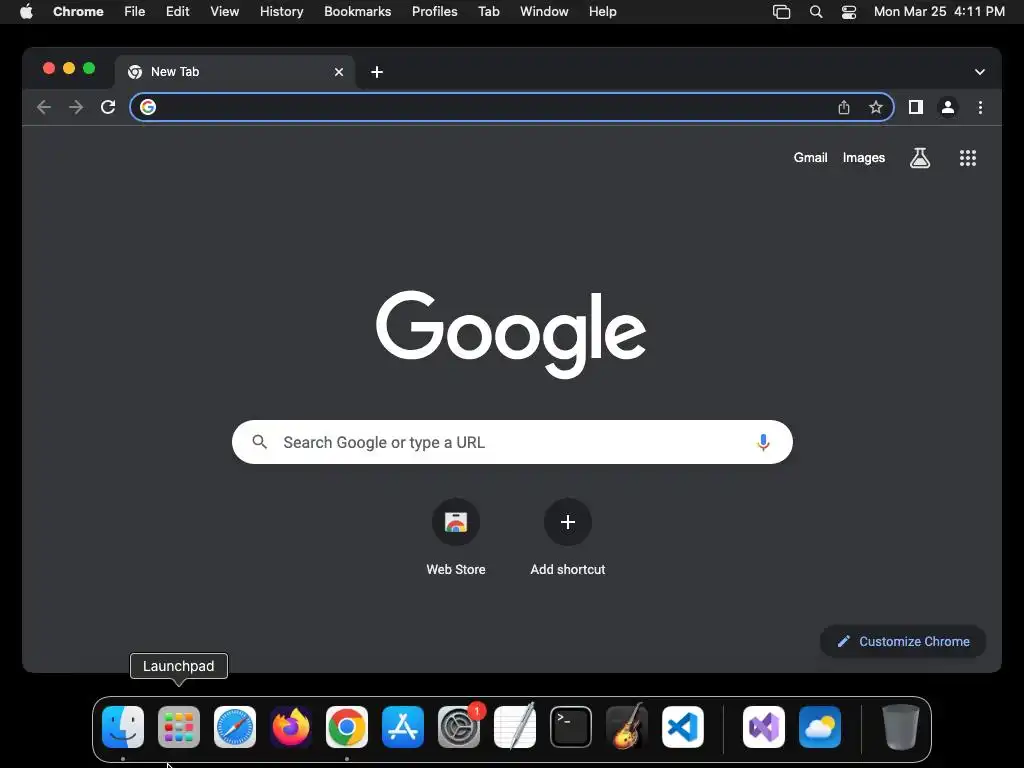
Task: Open Spotlight search in menu bar
Action: (816, 12)
